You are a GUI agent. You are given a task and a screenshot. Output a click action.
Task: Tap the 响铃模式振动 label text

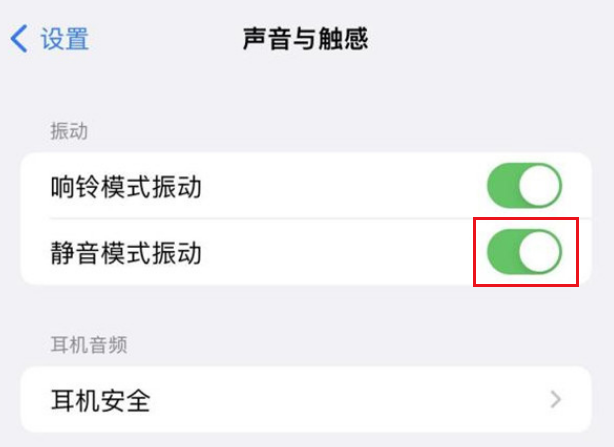point(126,187)
